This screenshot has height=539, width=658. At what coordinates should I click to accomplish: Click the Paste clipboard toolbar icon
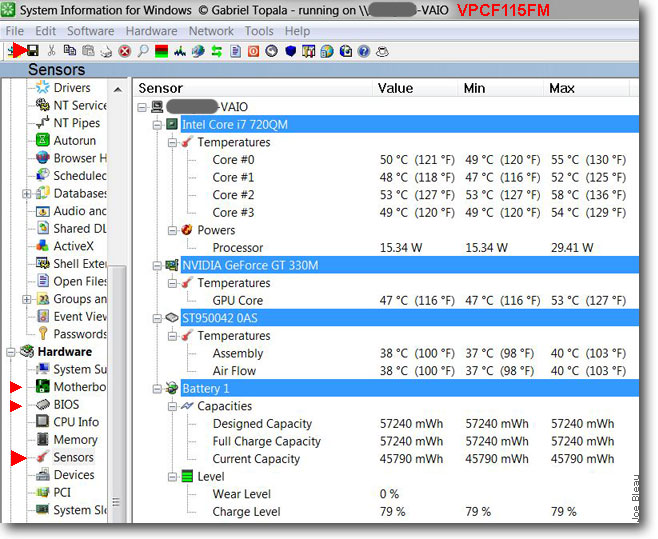[x=88, y=51]
